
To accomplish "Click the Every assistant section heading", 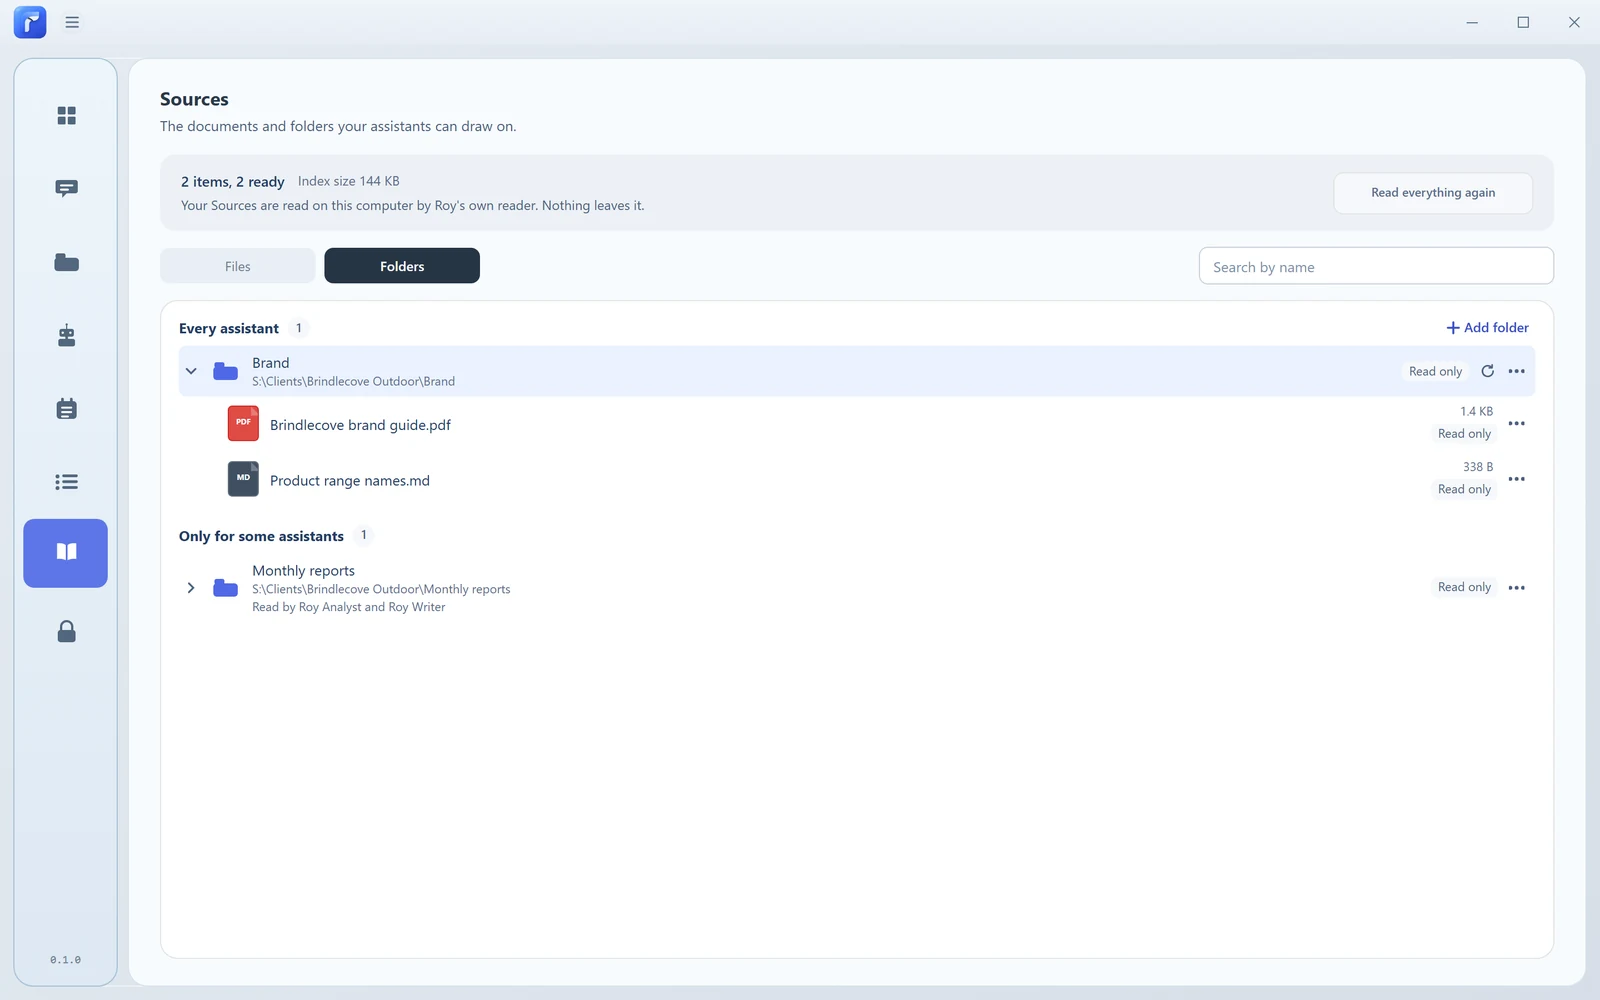I will [229, 329].
